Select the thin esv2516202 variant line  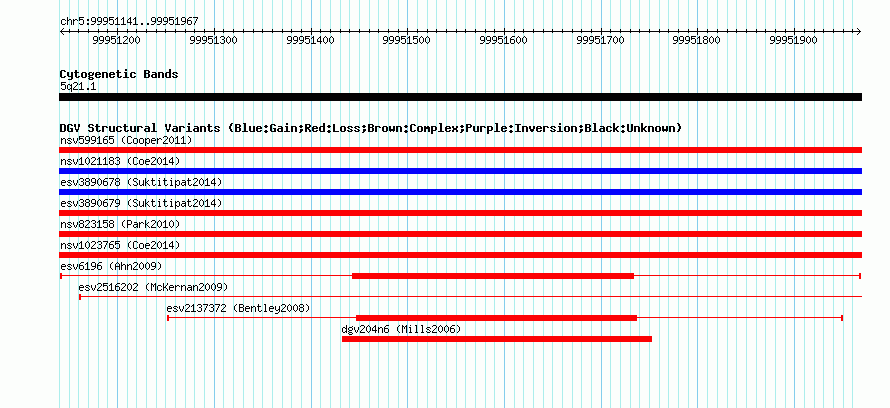point(471,296)
